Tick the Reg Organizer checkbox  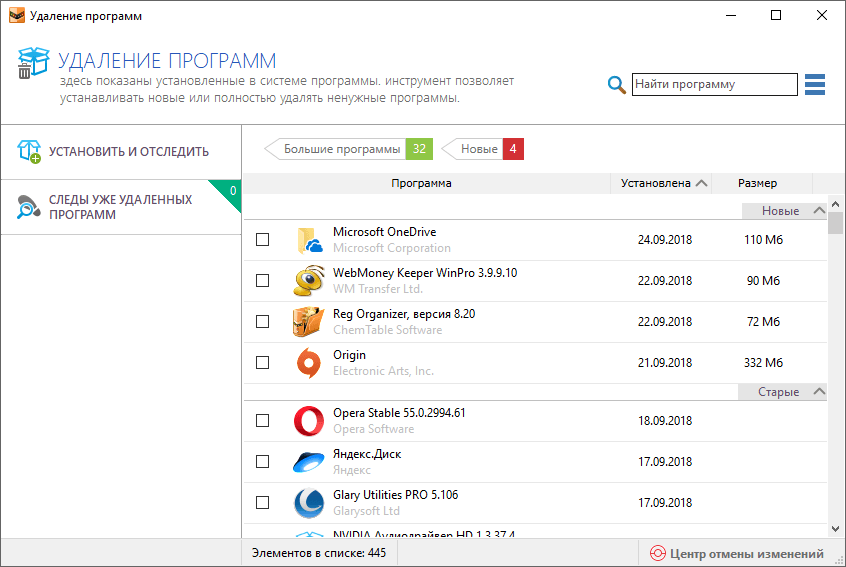(x=263, y=322)
